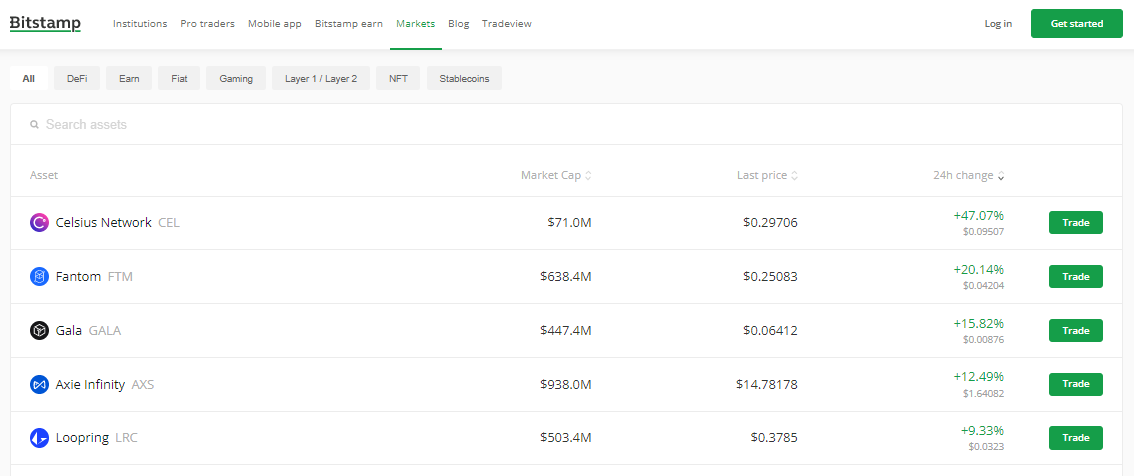Click the +12.49% change value

979,377
